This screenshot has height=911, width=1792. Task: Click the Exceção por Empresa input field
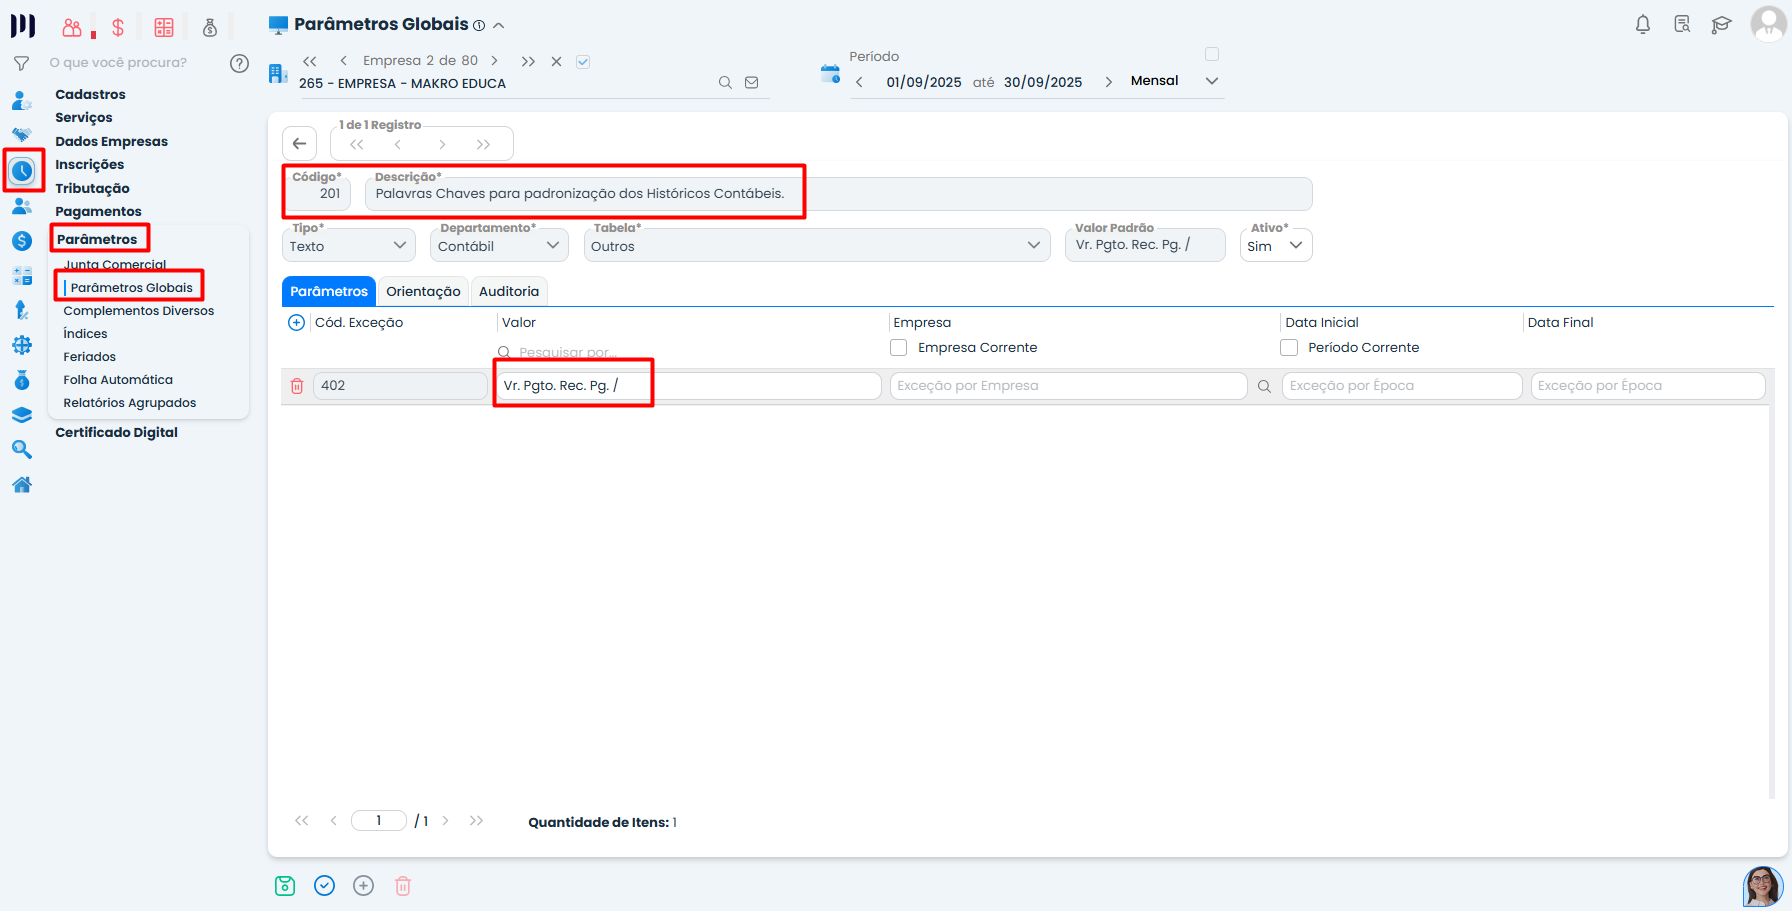(1067, 386)
